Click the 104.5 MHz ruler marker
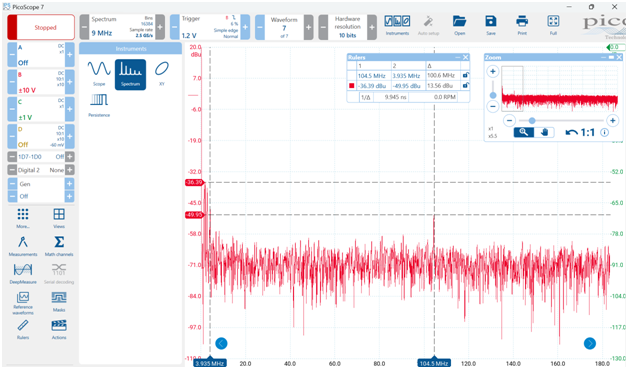 (434, 363)
